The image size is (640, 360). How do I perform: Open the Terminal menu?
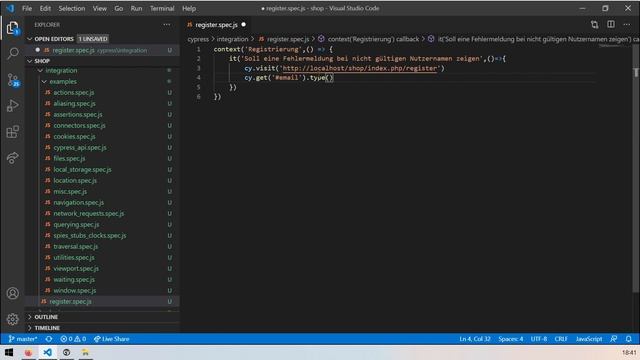click(162, 8)
